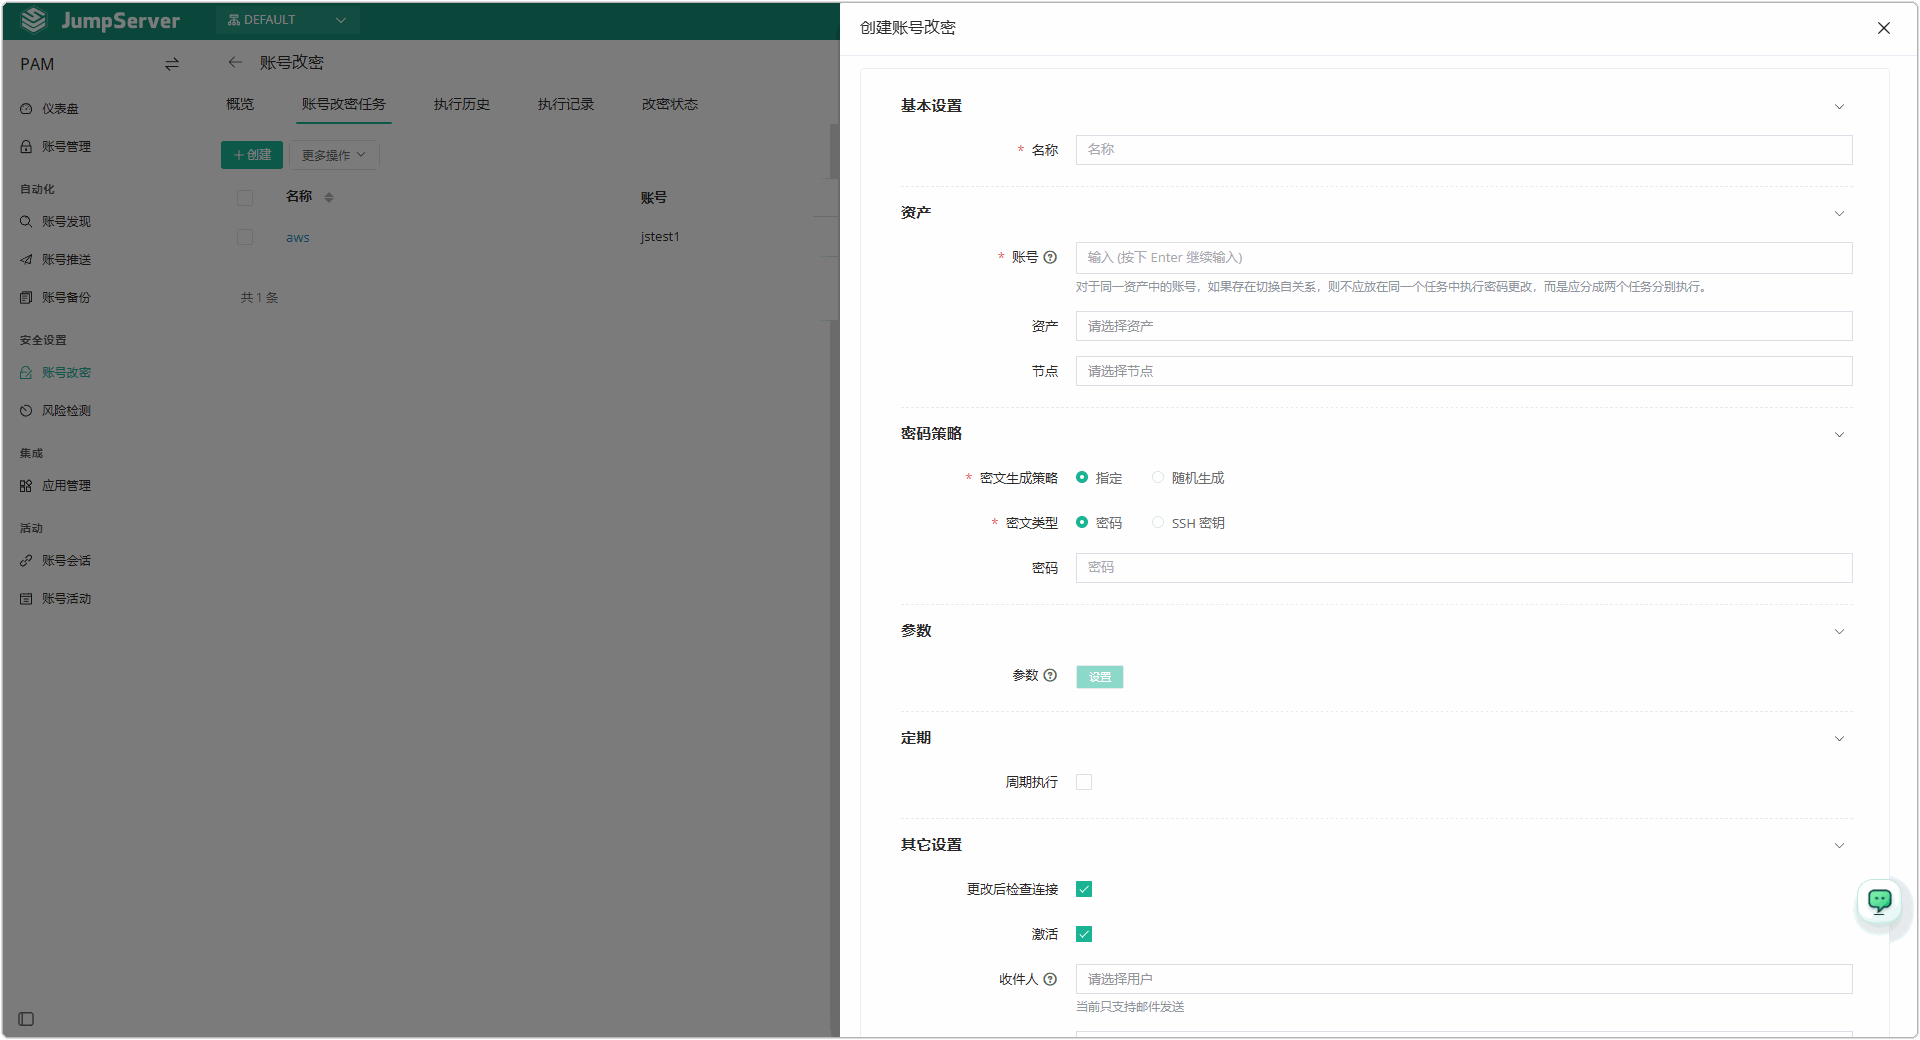This screenshot has height=1040, width=1920.
Task: Collapse the 定期 section chevron
Action: (1839, 739)
